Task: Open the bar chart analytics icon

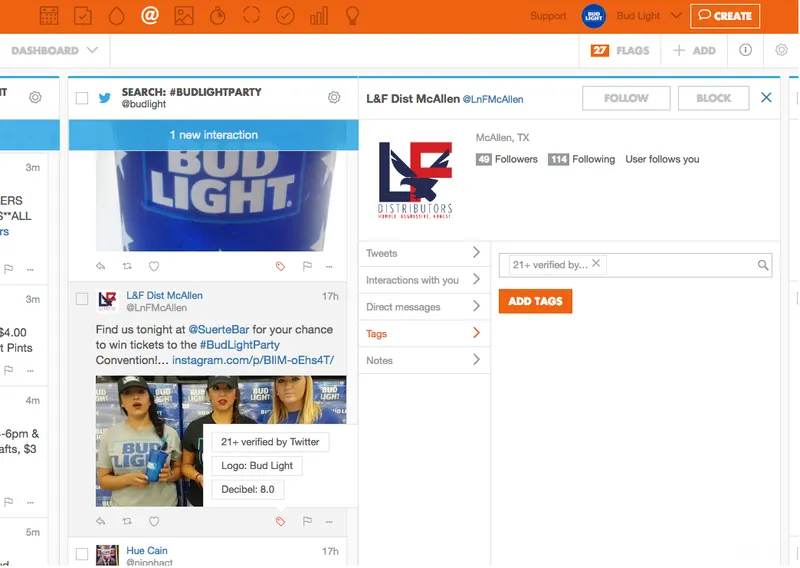Action: [319, 16]
